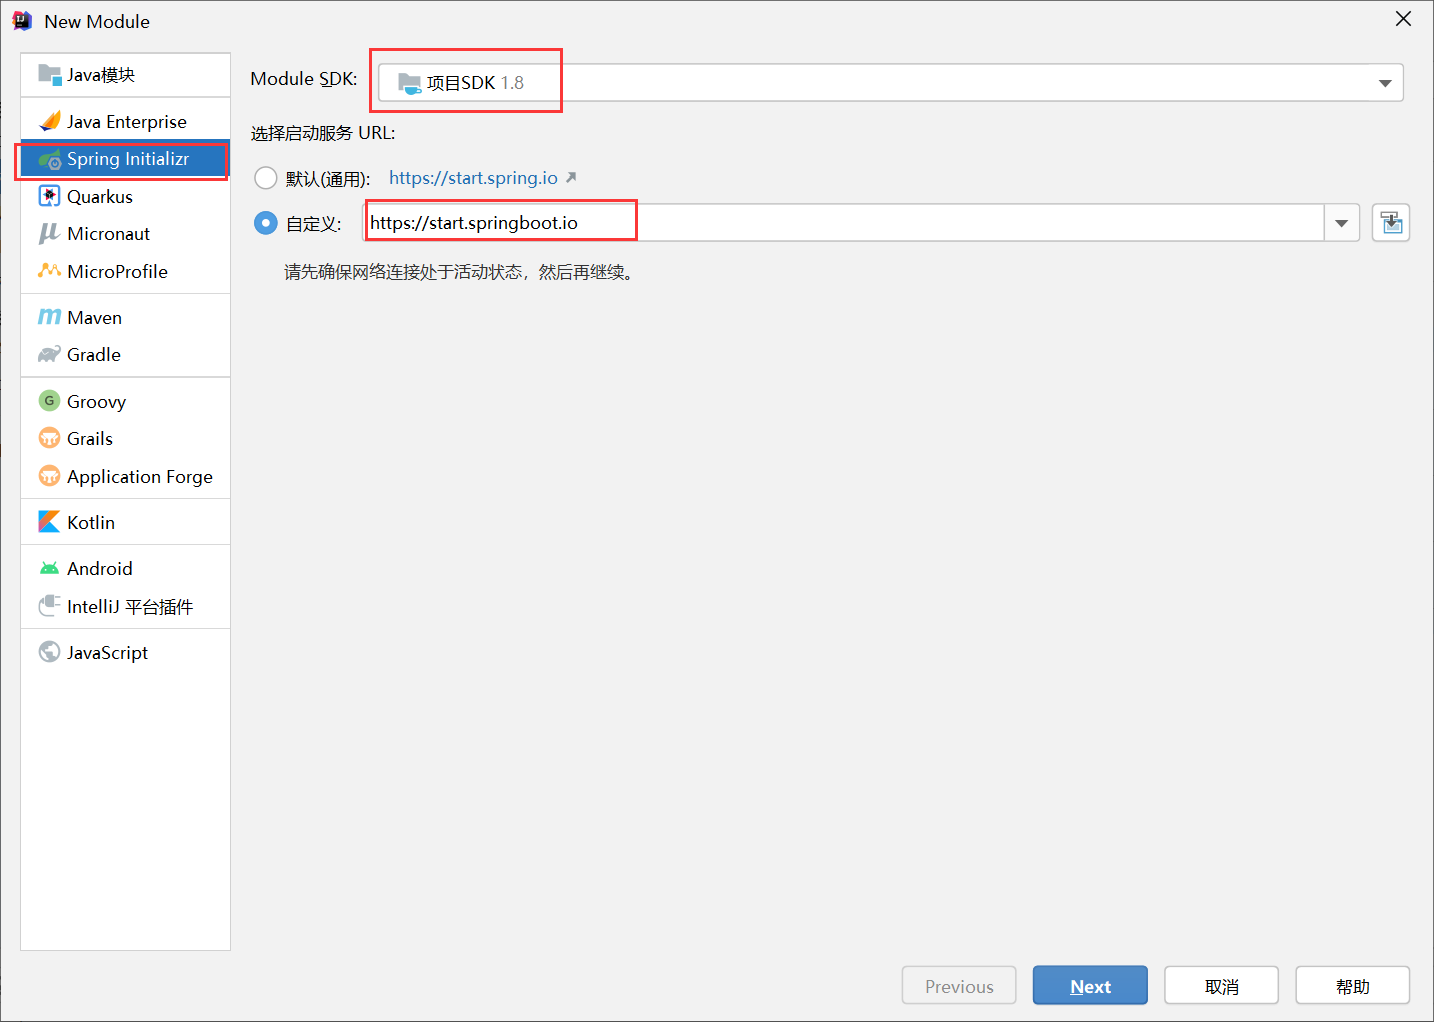Click the Grails icon
The height and width of the screenshot is (1022, 1434).
pos(49,438)
